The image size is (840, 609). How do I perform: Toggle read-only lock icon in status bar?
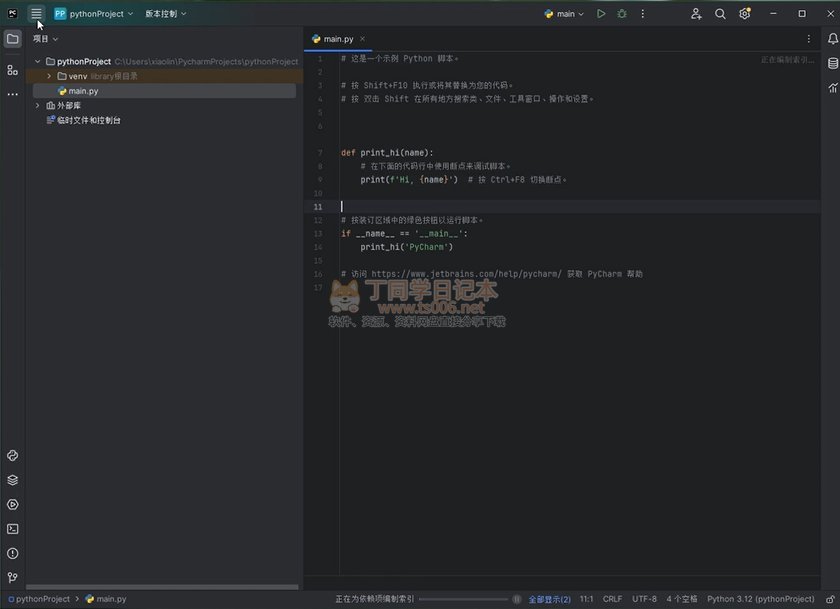827,599
